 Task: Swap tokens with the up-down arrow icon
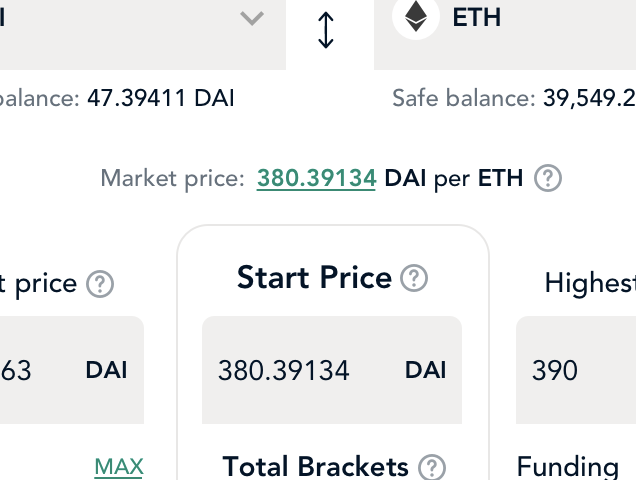[326, 30]
